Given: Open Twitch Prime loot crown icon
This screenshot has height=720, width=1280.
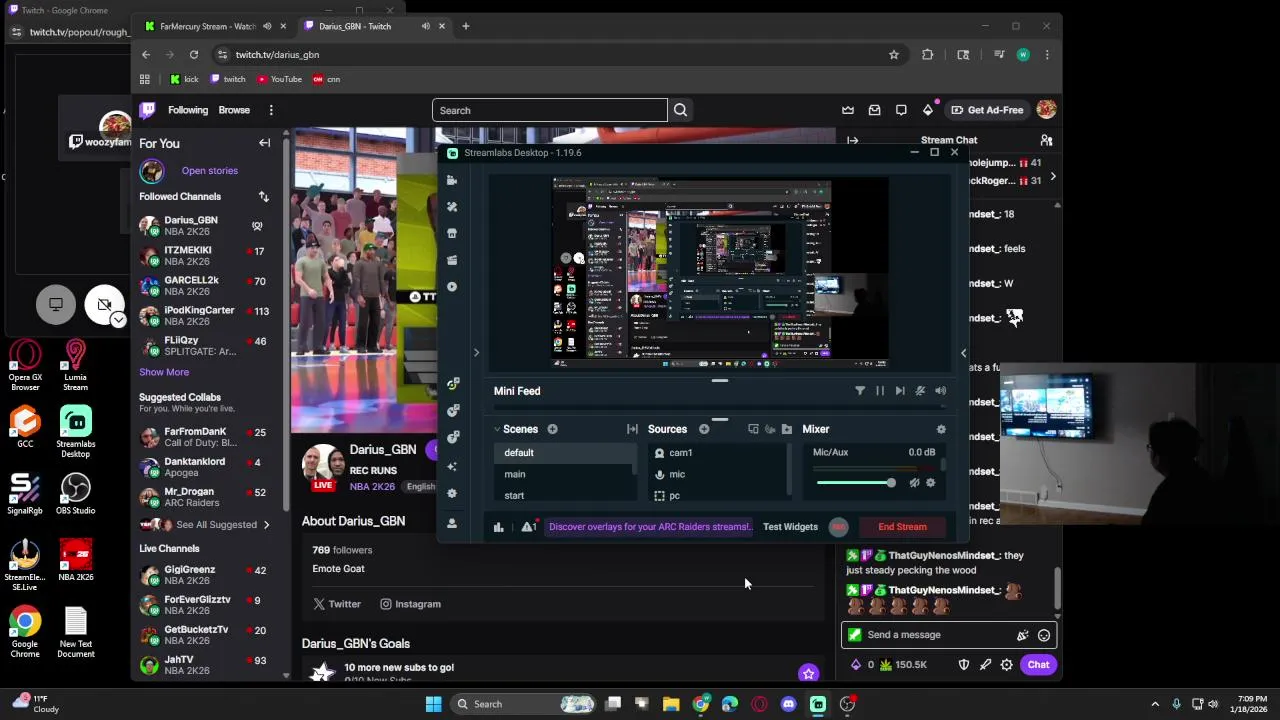Looking at the screenshot, I should [848, 110].
